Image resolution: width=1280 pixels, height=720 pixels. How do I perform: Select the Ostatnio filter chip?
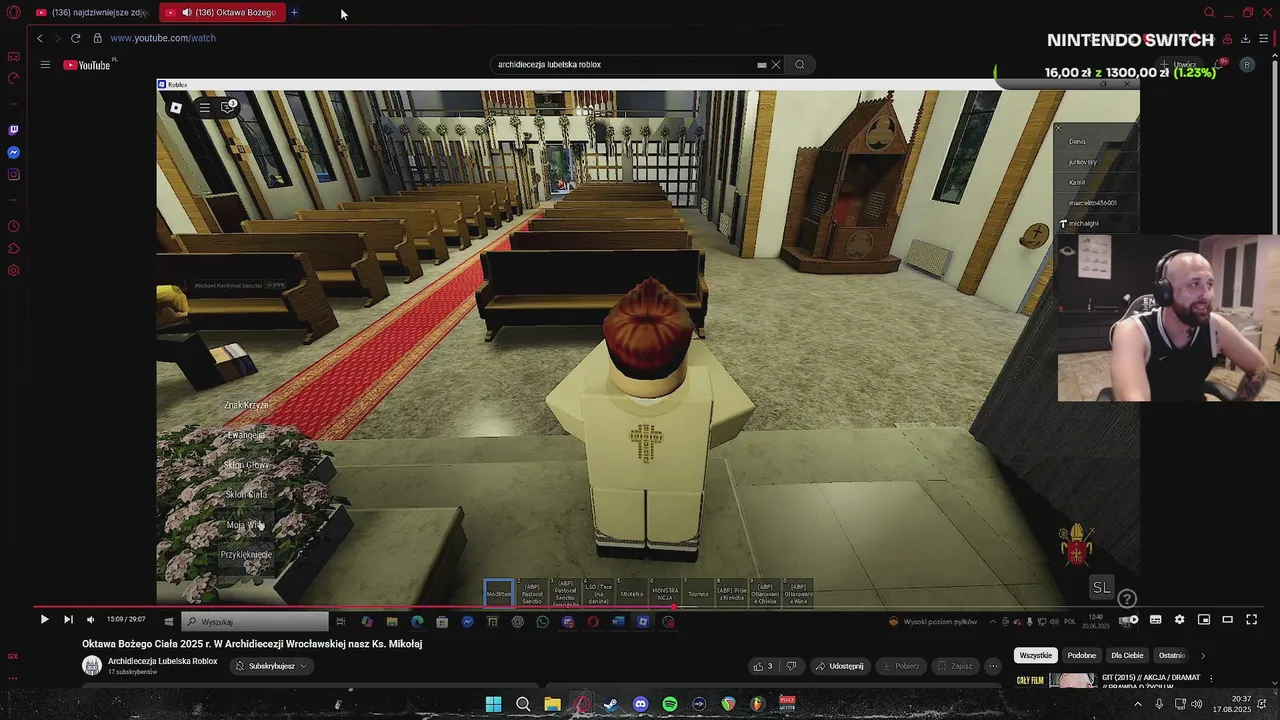pos(1172,656)
